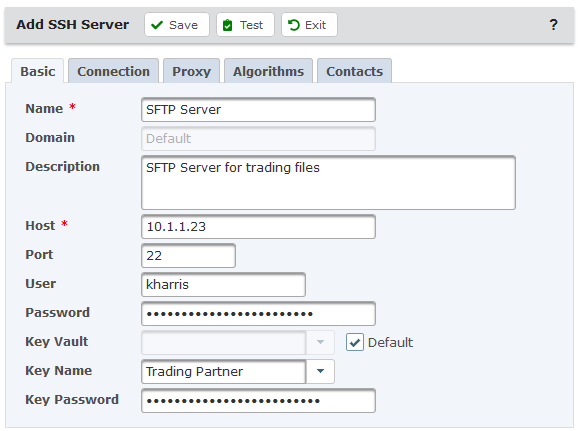Image resolution: width=578 pixels, height=431 pixels.
Task: Open the Algorithms tab
Action: [268, 71]
